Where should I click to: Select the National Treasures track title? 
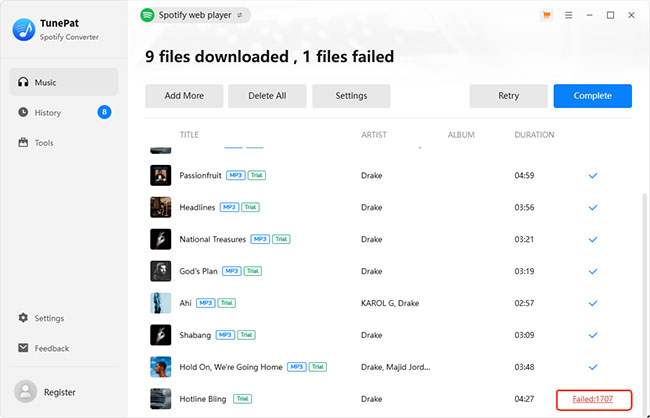[213, 239]
